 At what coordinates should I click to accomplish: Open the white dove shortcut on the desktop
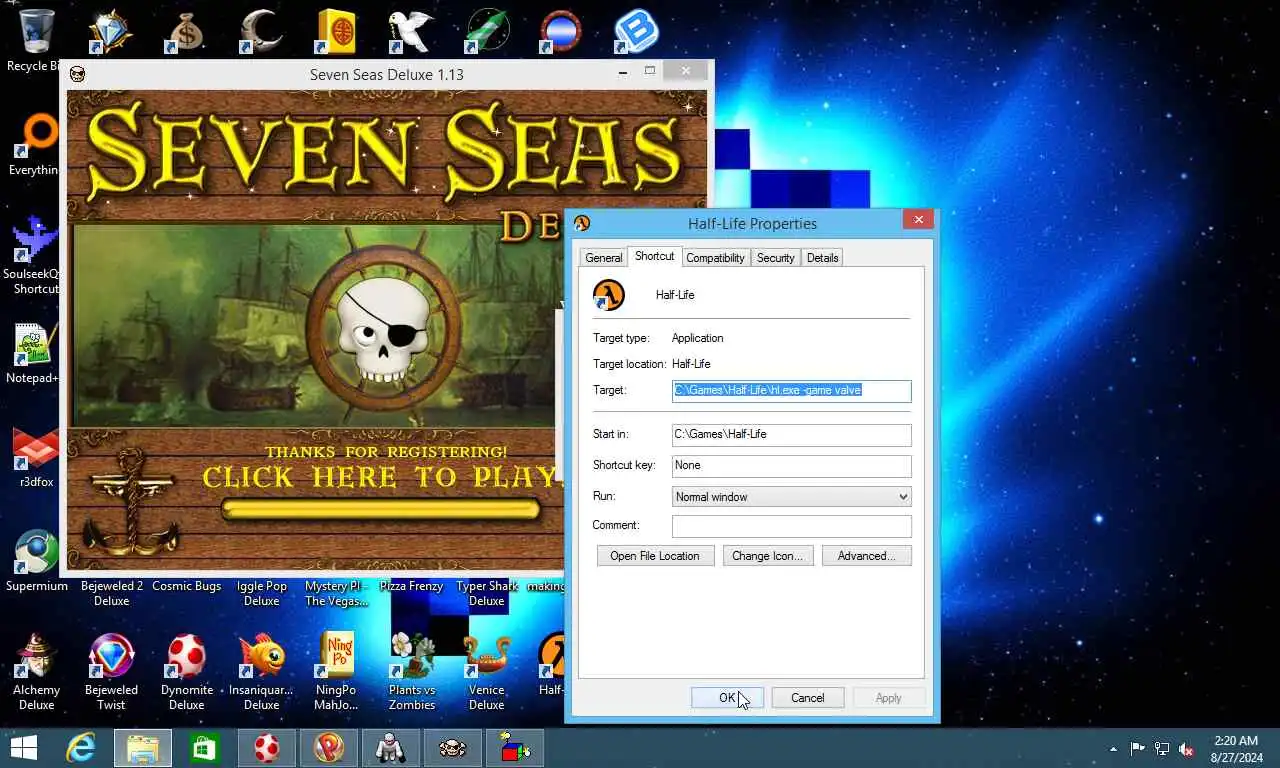[x=411, y=31]
